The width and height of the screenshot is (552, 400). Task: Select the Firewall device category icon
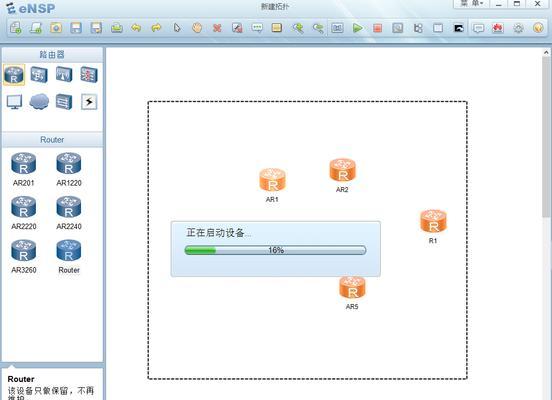click(x=89, y=74)
